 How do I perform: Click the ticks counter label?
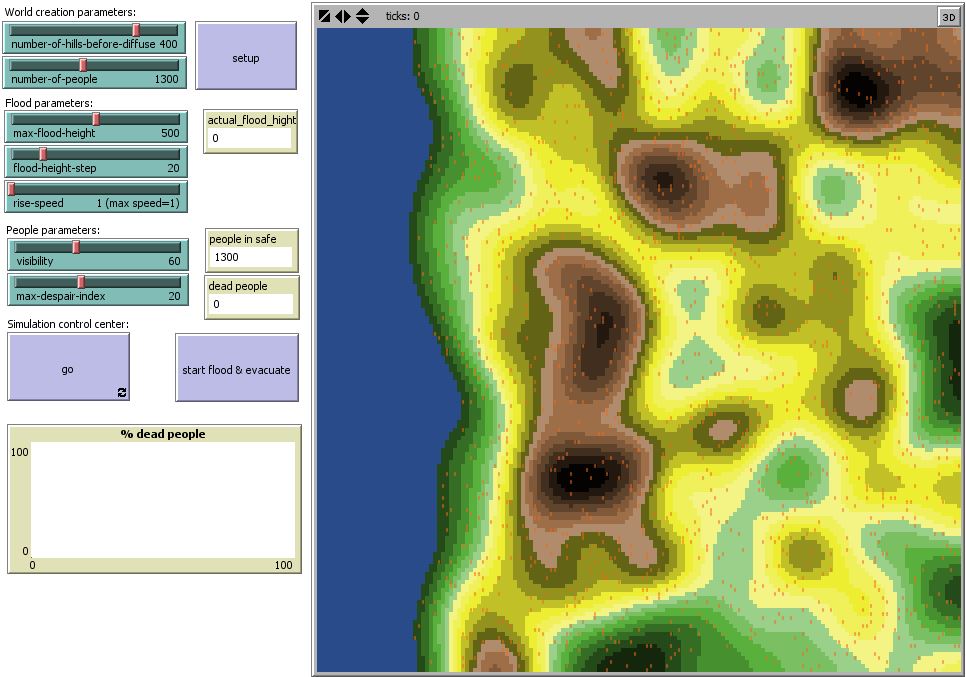click(x=403, y=16)
